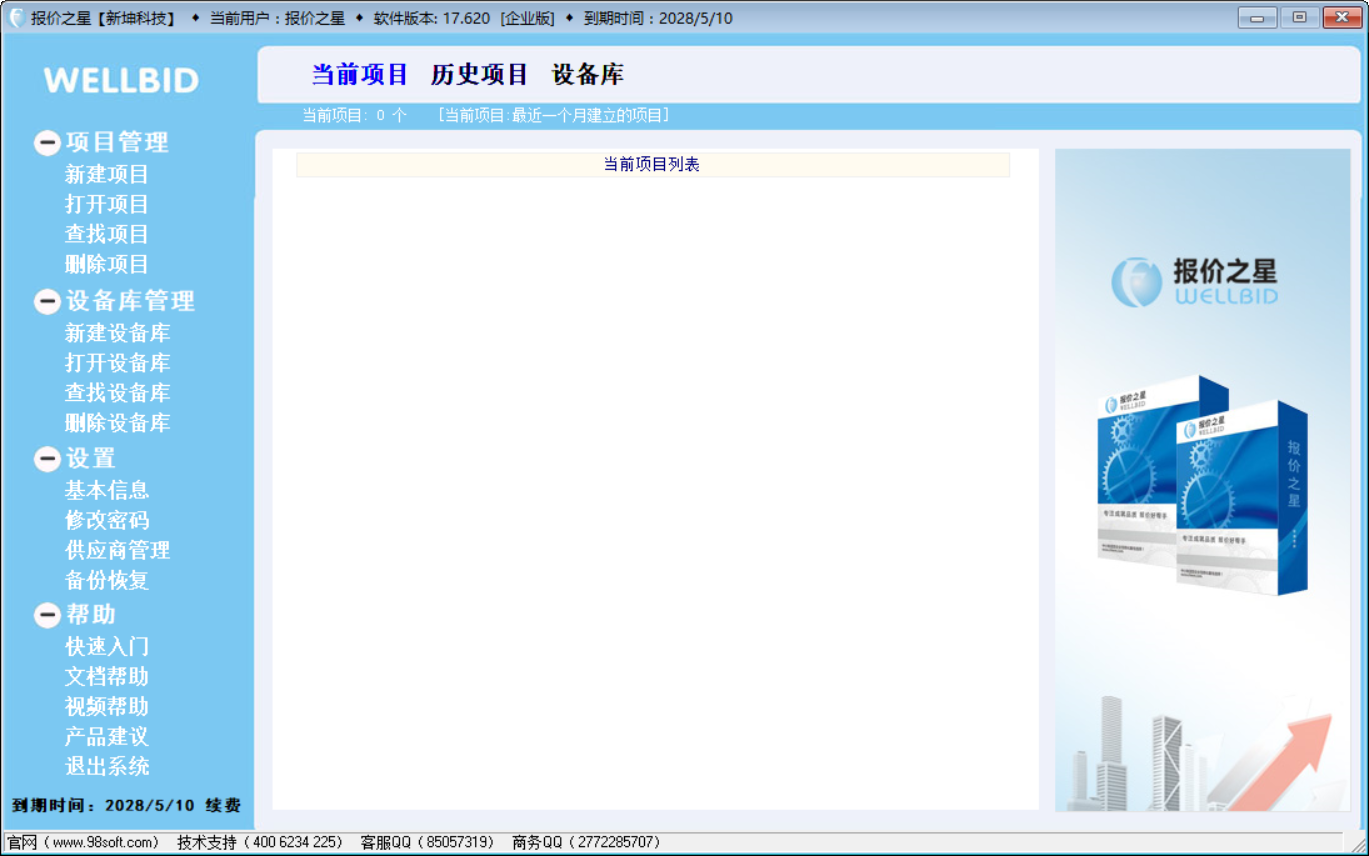The width and height of the screenshot is (1369, 856).
Task: Collapse the 设置 section
Action: [x=47, y=459]
